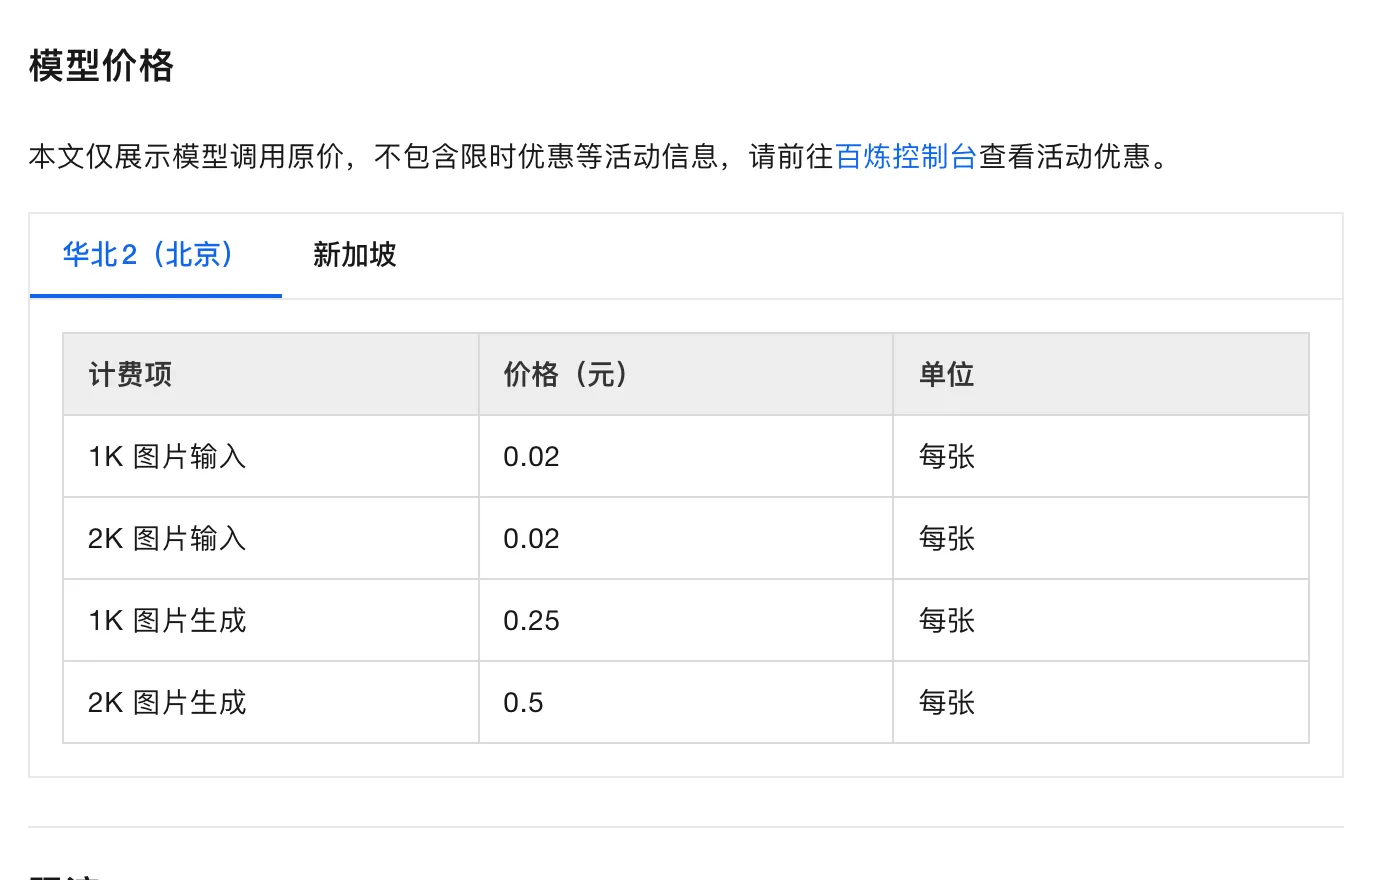Screen dimensions: 1390x880
Task: Click 每张 in the 2K 图片生成 row
Action: [x=947, y=703]
